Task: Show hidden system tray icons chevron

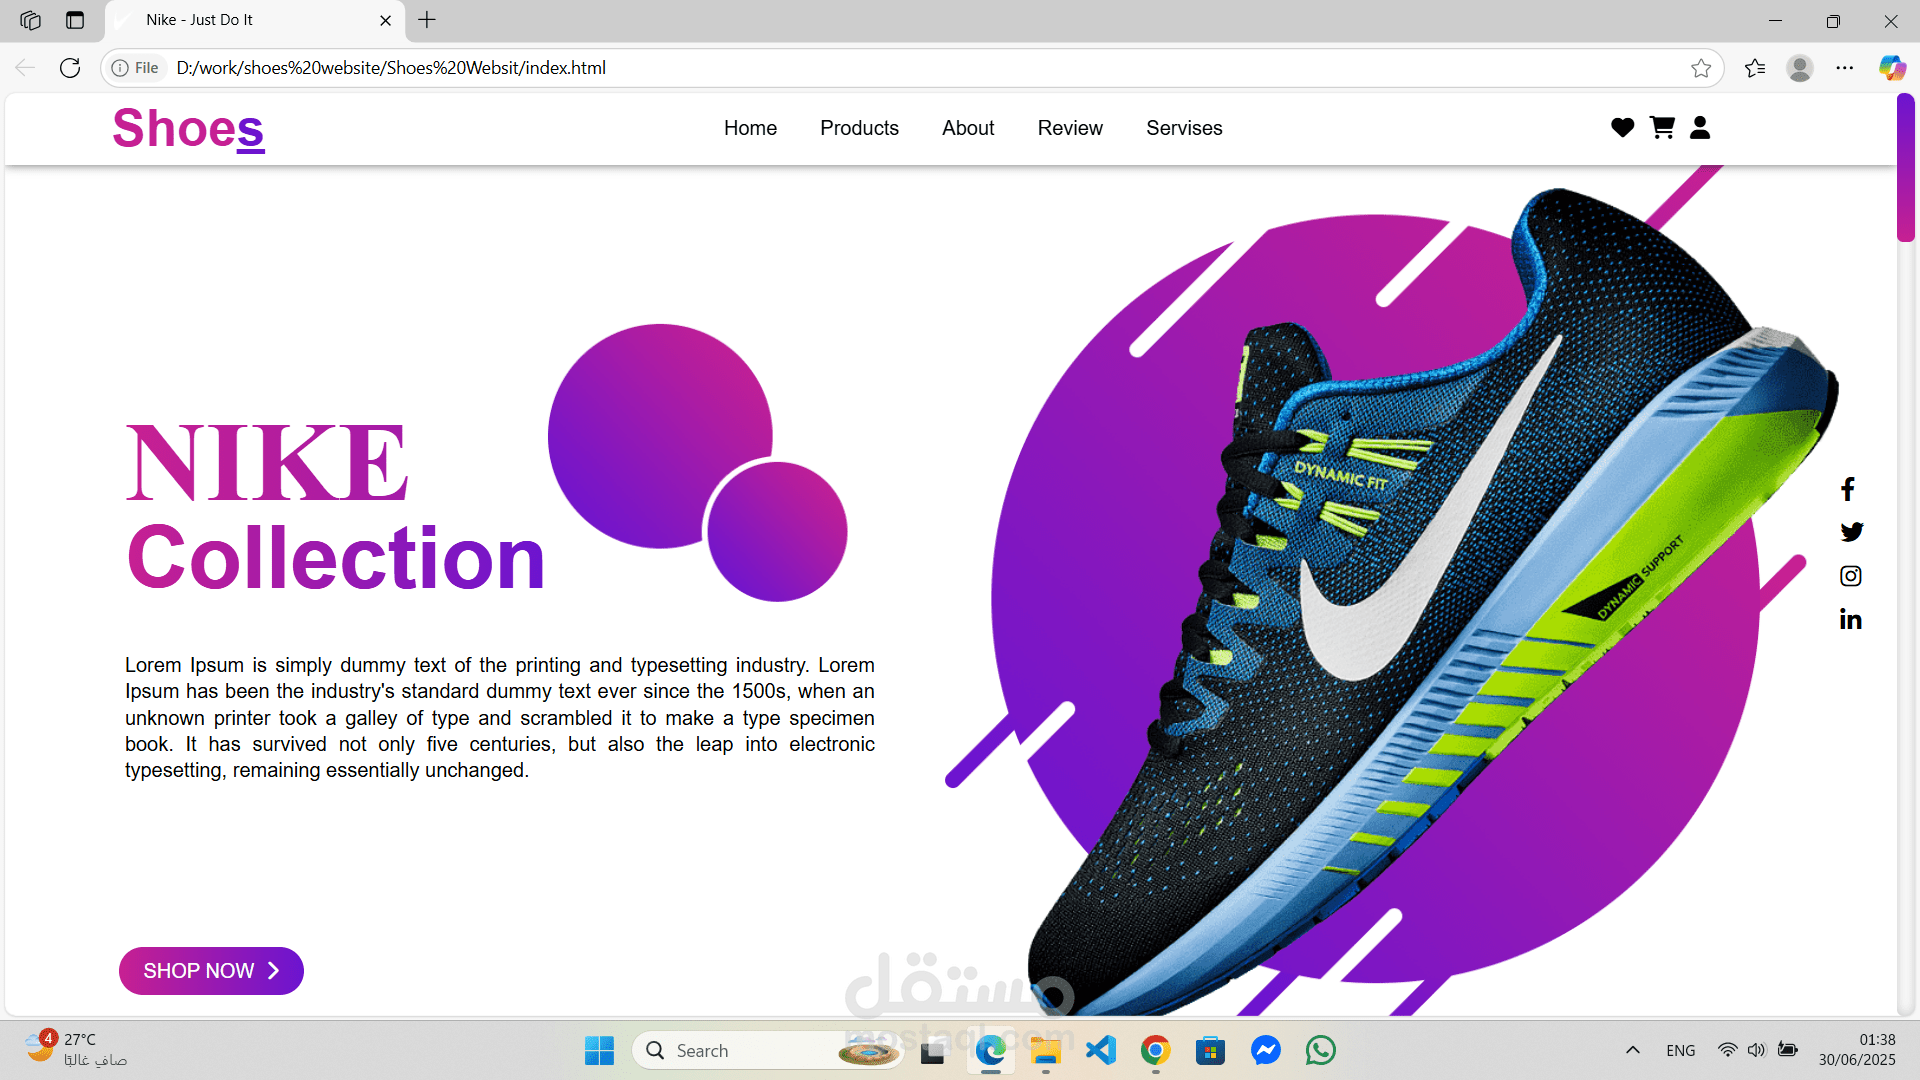Action: [1632, 1051]
